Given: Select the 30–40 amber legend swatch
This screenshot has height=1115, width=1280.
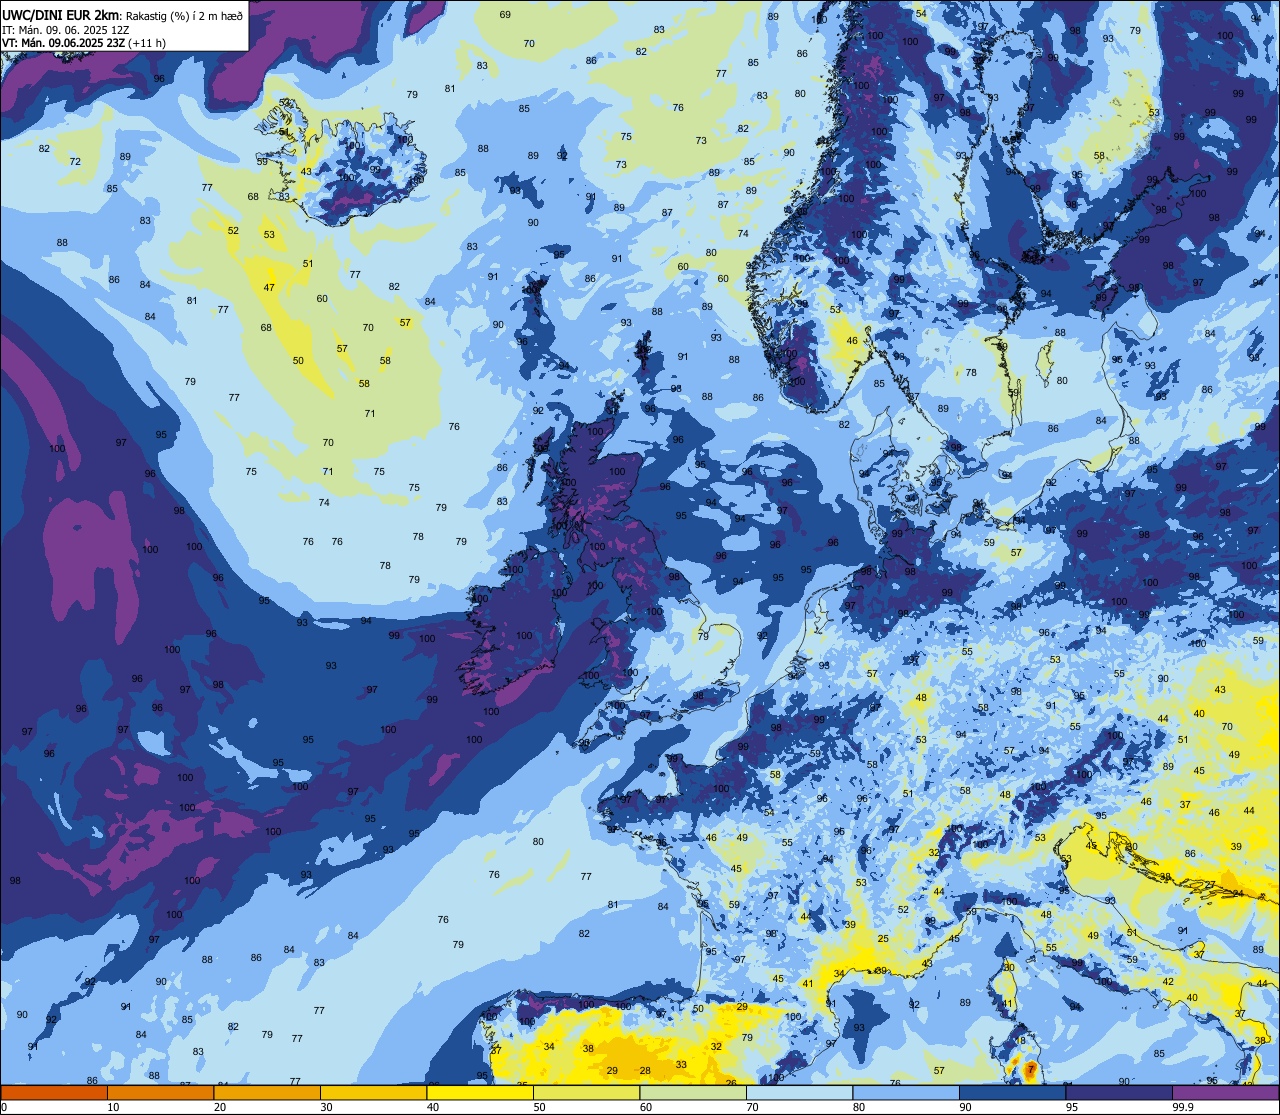Looking at the screenshot, I should [x=373, y=1092].
